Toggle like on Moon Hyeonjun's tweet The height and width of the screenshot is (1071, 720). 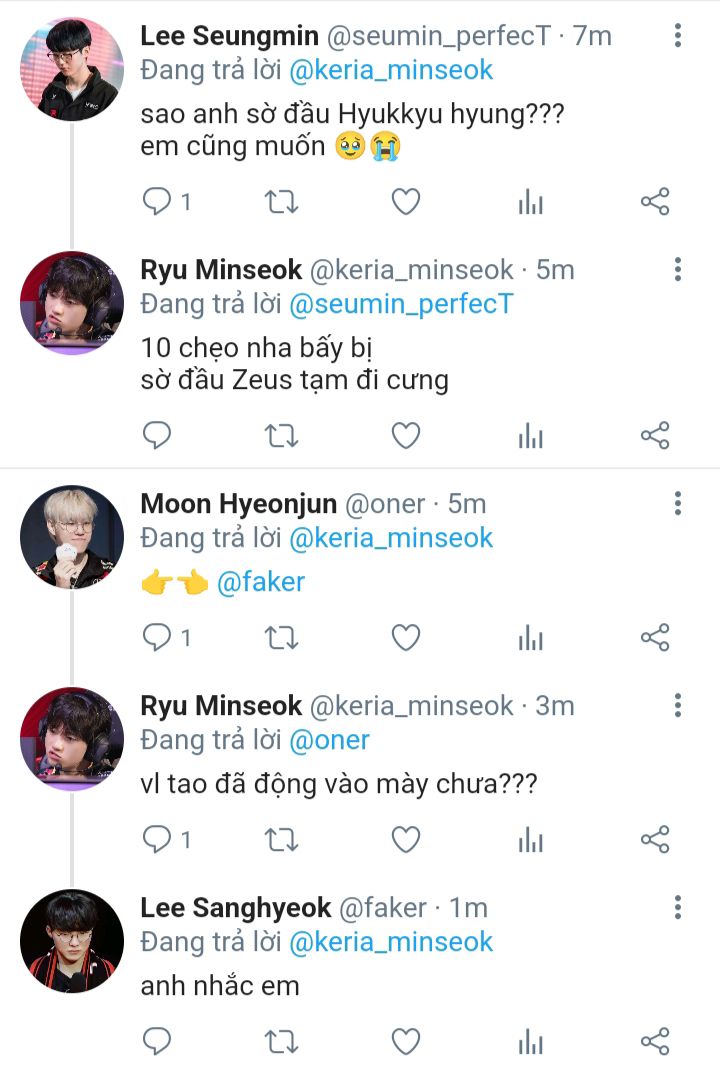tap(405, 637)
